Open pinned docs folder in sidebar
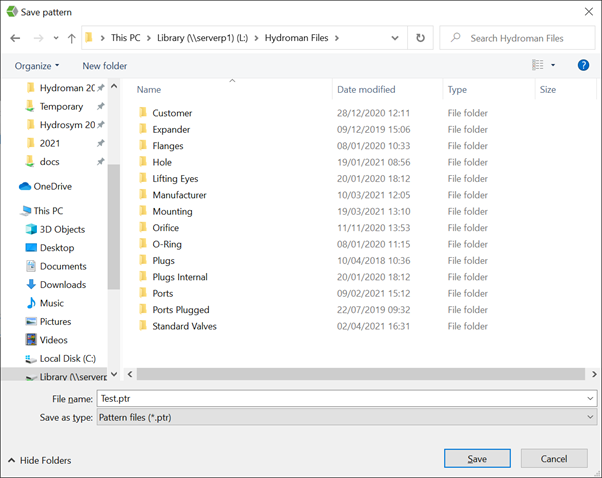 coord(50,162)
